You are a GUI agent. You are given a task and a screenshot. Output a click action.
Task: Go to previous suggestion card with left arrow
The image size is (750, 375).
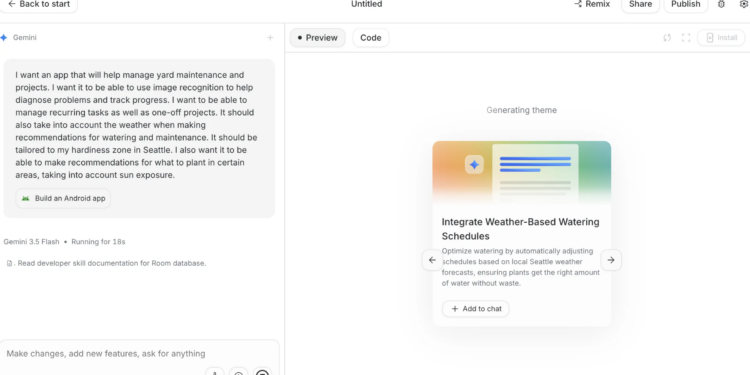point(432,260)
